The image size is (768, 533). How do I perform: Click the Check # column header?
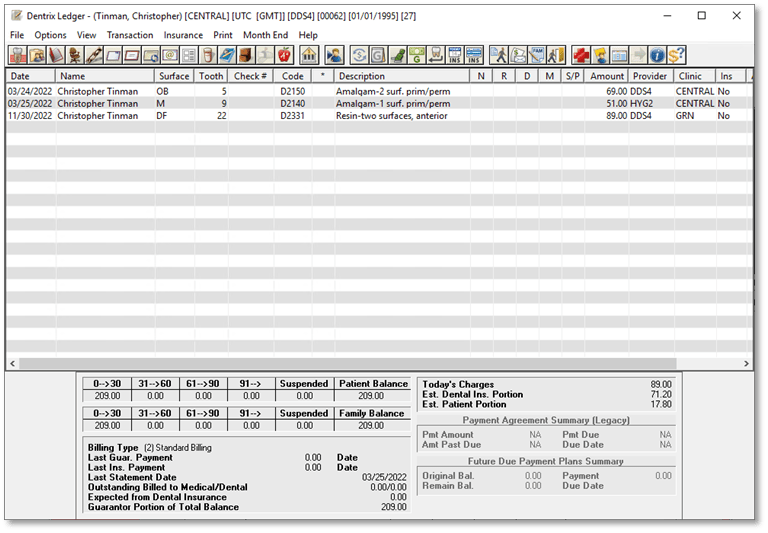[251, 76]
